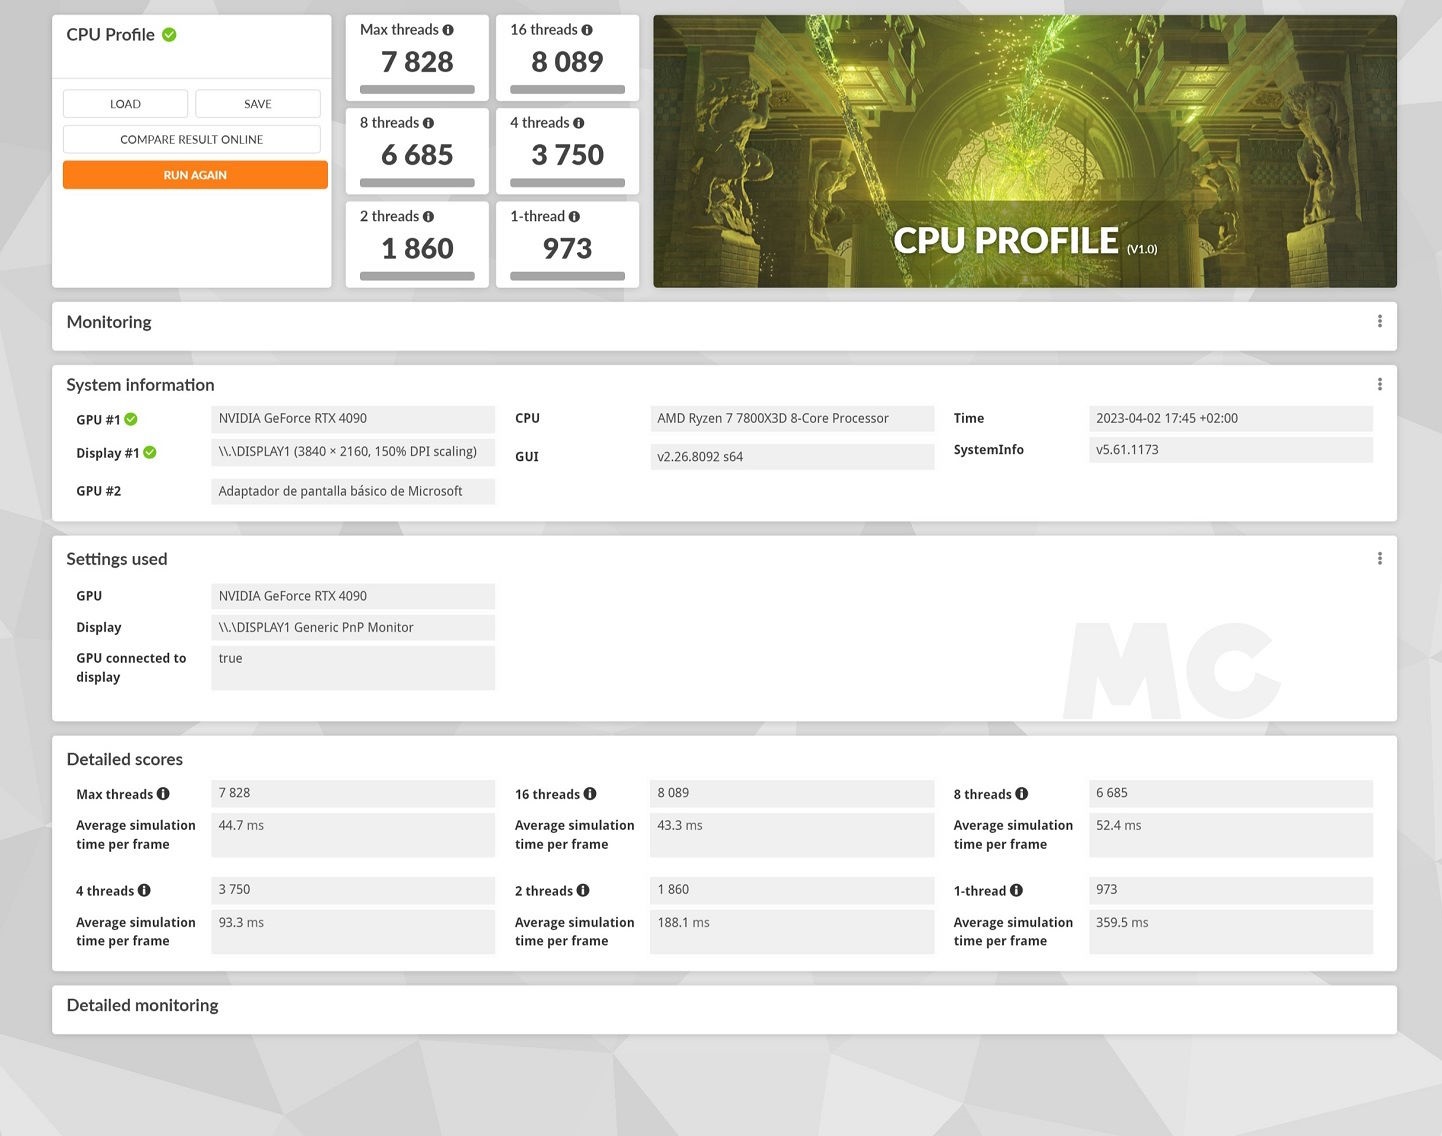This screenshot has height=1136, width=1442.
Task: Open Monitoring panel three-dot menu
Action: click(1379, 321)
